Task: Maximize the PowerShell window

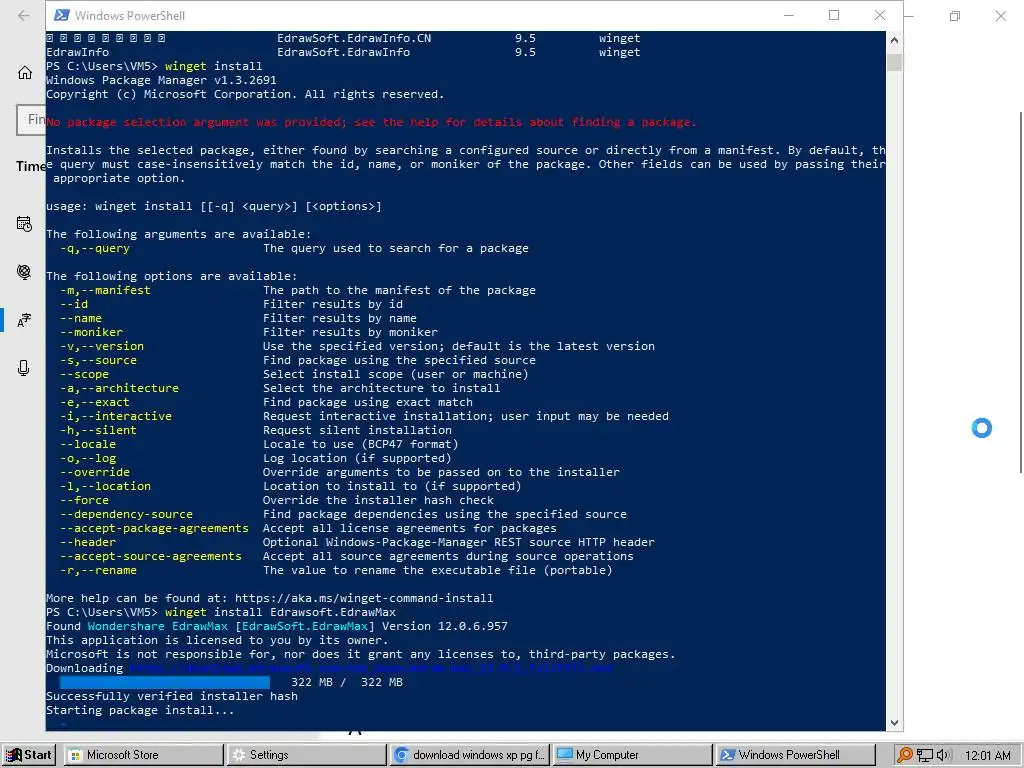Action: [834, 15]
